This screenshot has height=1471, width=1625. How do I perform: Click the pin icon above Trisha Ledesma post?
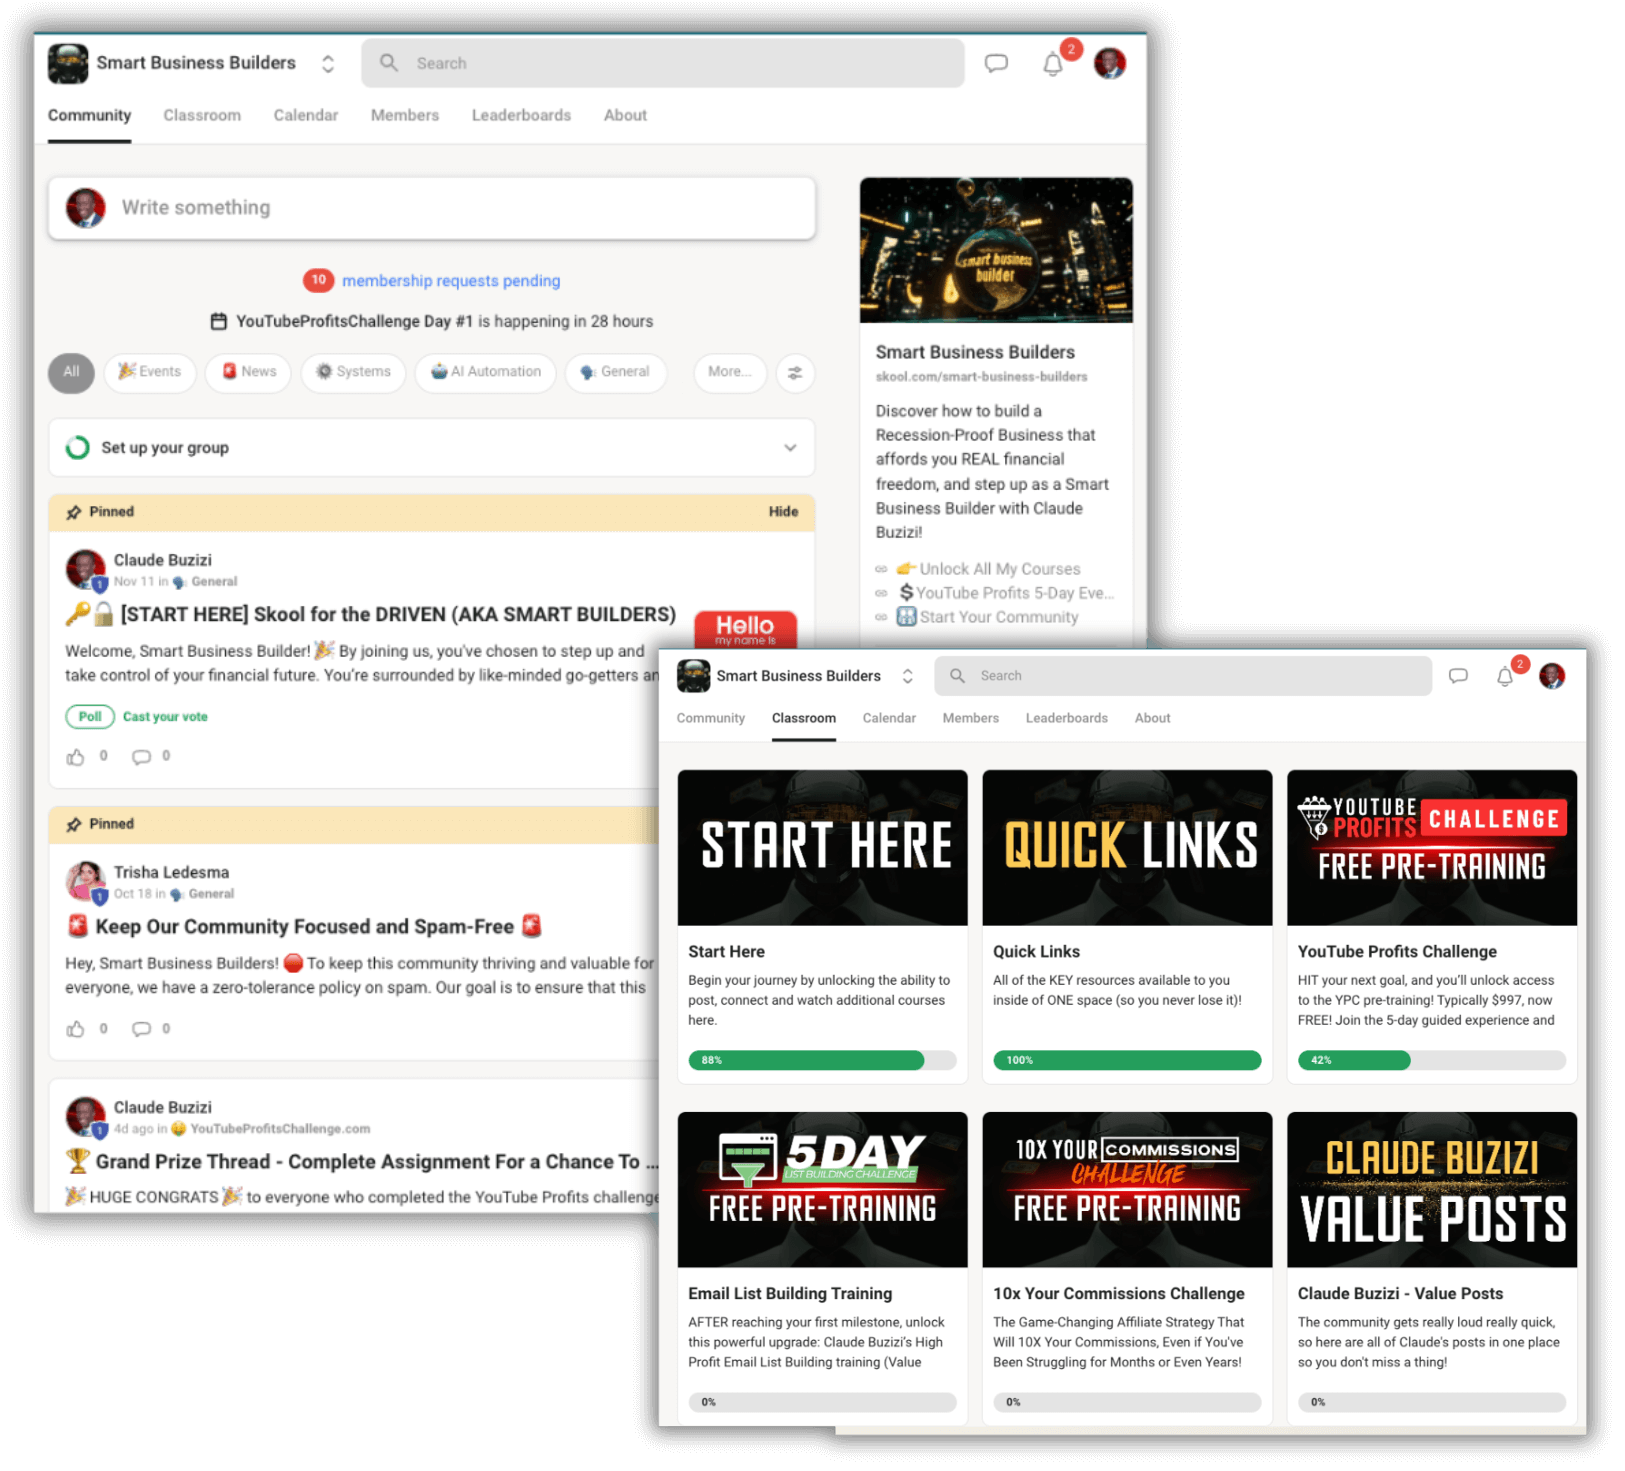(73, 824)
